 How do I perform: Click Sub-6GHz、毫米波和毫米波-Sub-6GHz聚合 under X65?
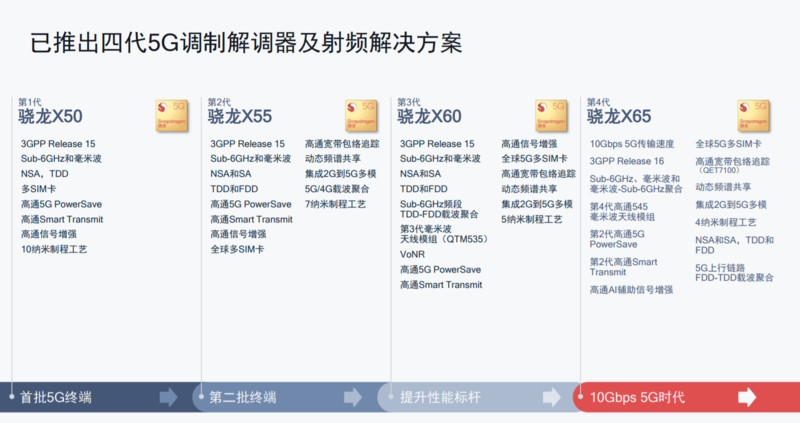tap(636, 184)
